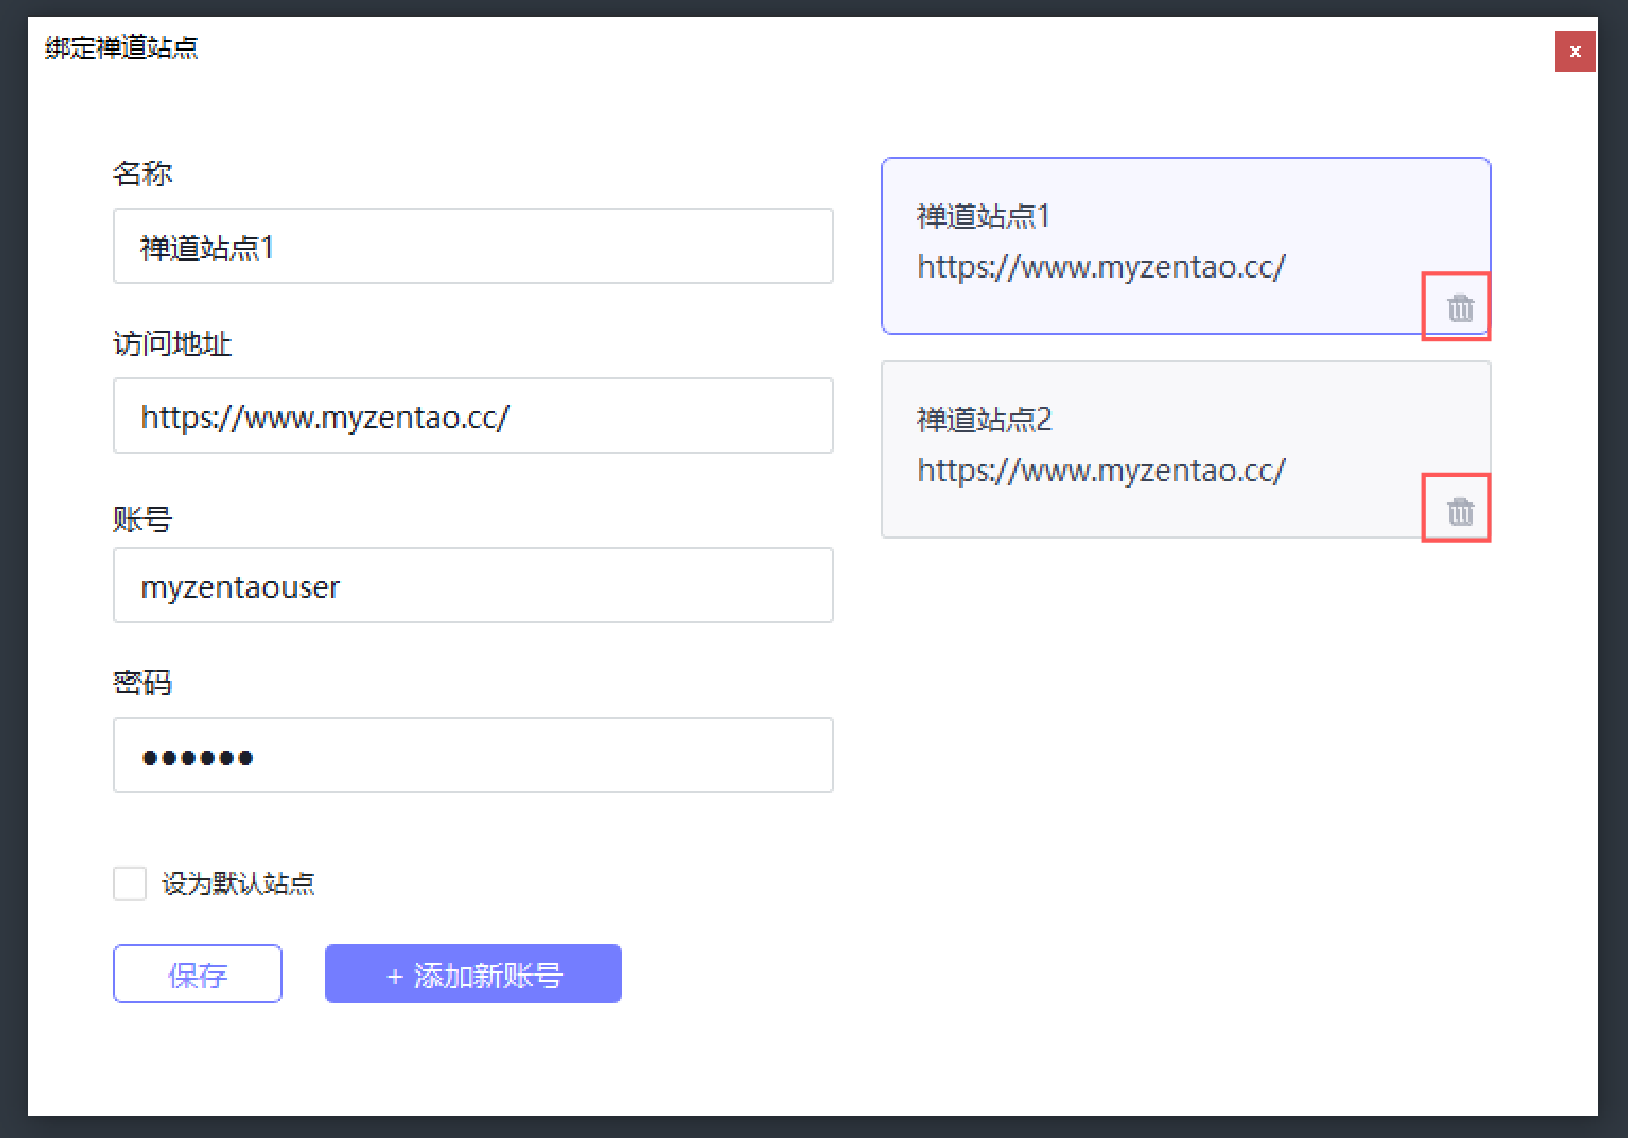1628x1138 pixels.
Task: Close the 绑定禅道站点 dialog
Action: (x=1575, y=51)
